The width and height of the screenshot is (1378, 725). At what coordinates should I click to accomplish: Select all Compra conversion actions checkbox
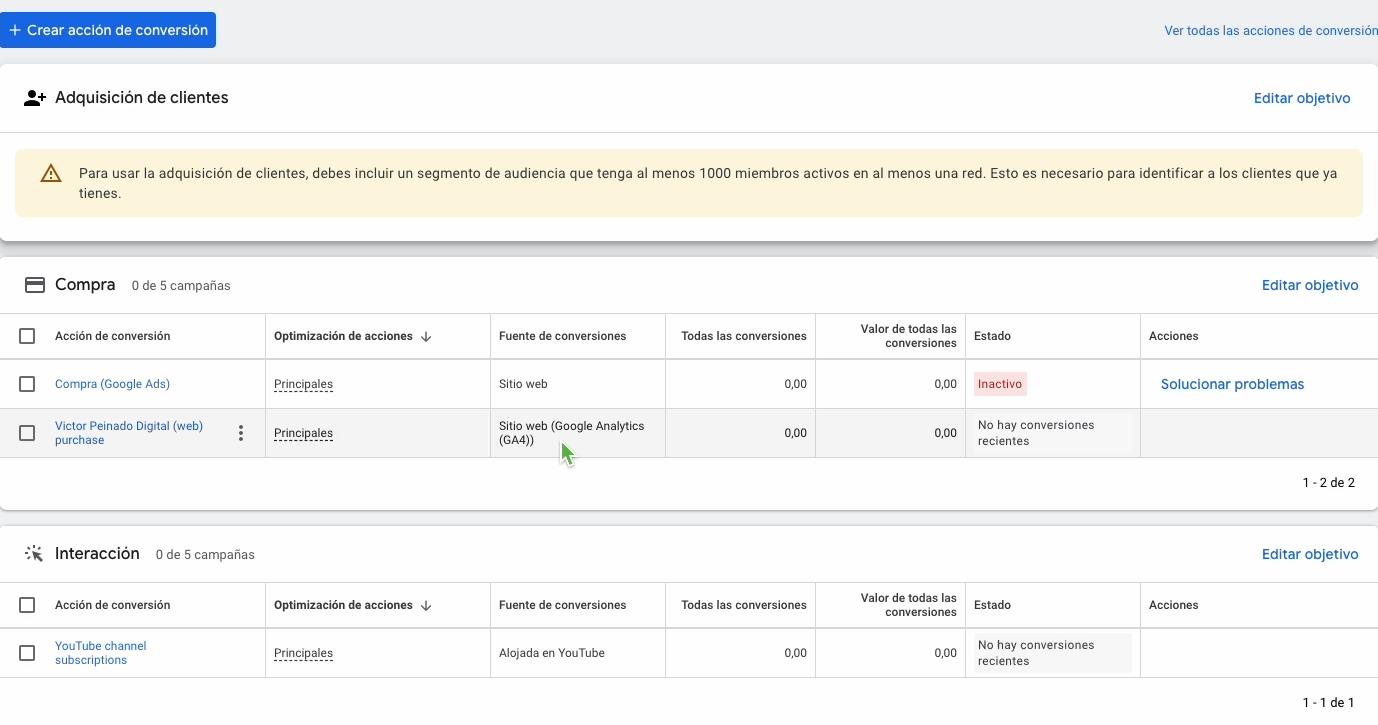click(x=27, y=336)
